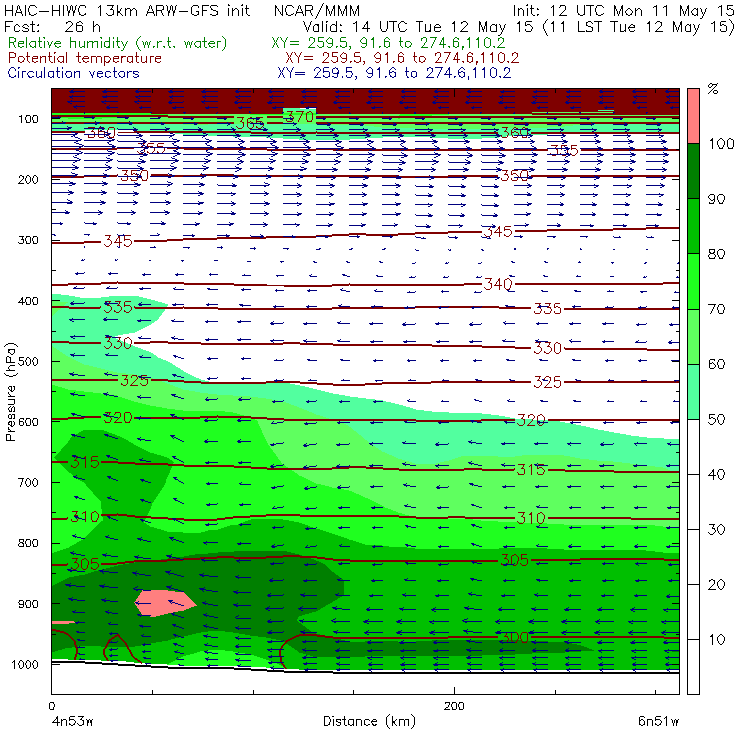The width and height of the screenshot is (740, 740).
Task: Click green 'Relative humidity (w.r.t. water)' legend
Action: [118, 43]
